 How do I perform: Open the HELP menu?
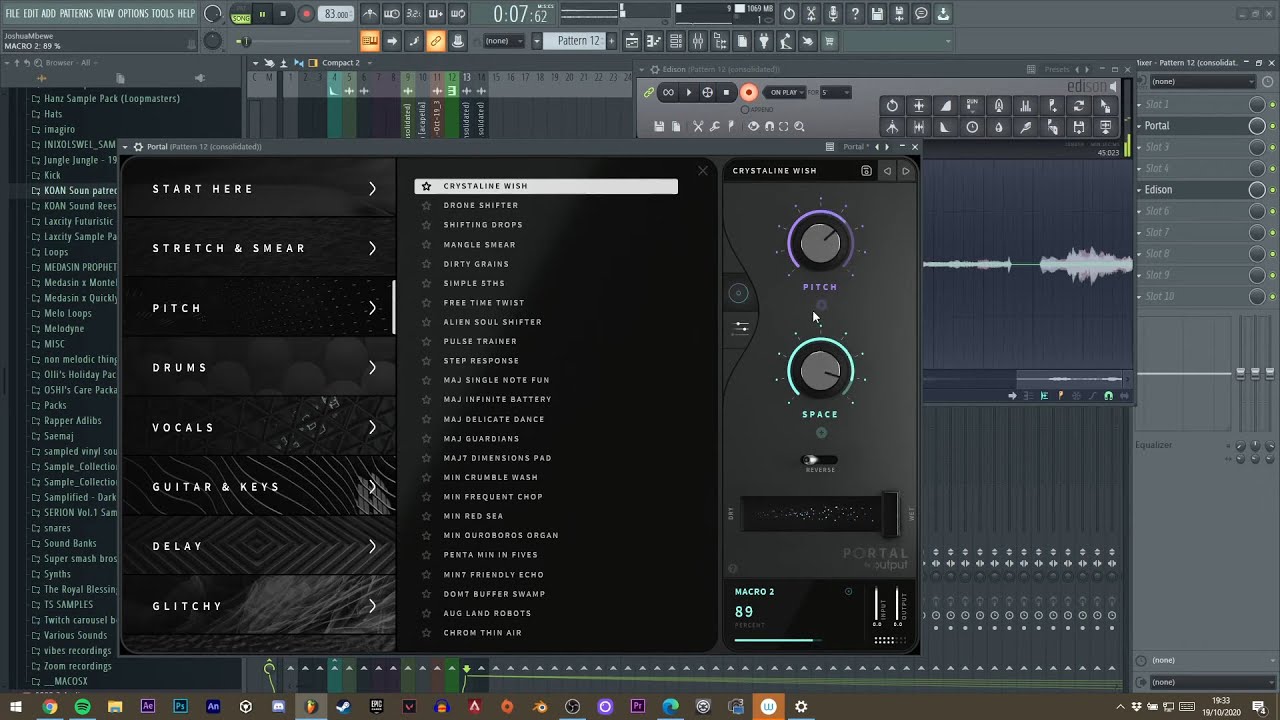click(186, 14)
